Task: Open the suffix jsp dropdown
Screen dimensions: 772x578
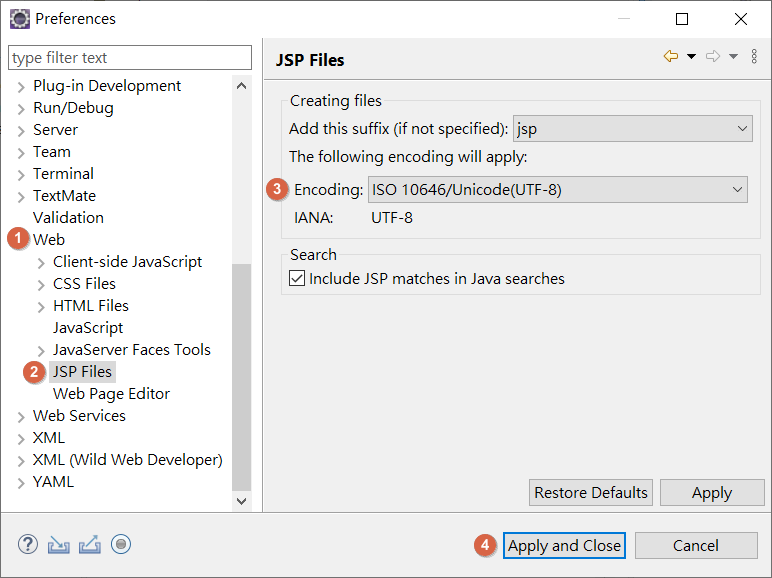Action: click(632, 128)
